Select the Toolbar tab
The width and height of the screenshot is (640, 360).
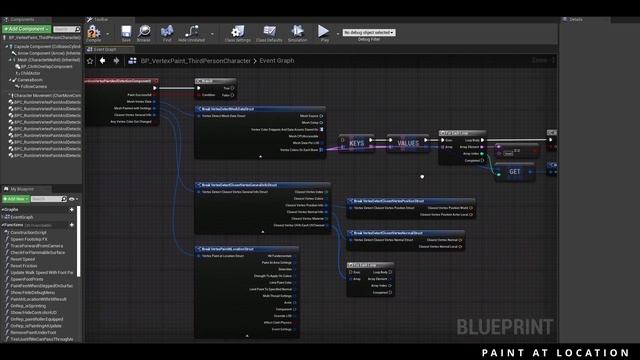(109, 19)
